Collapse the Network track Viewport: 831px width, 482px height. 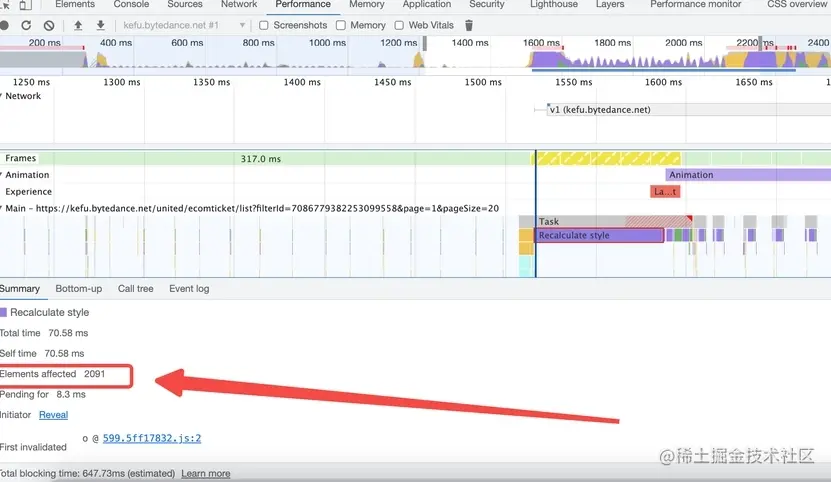click(x=2, y=96)
